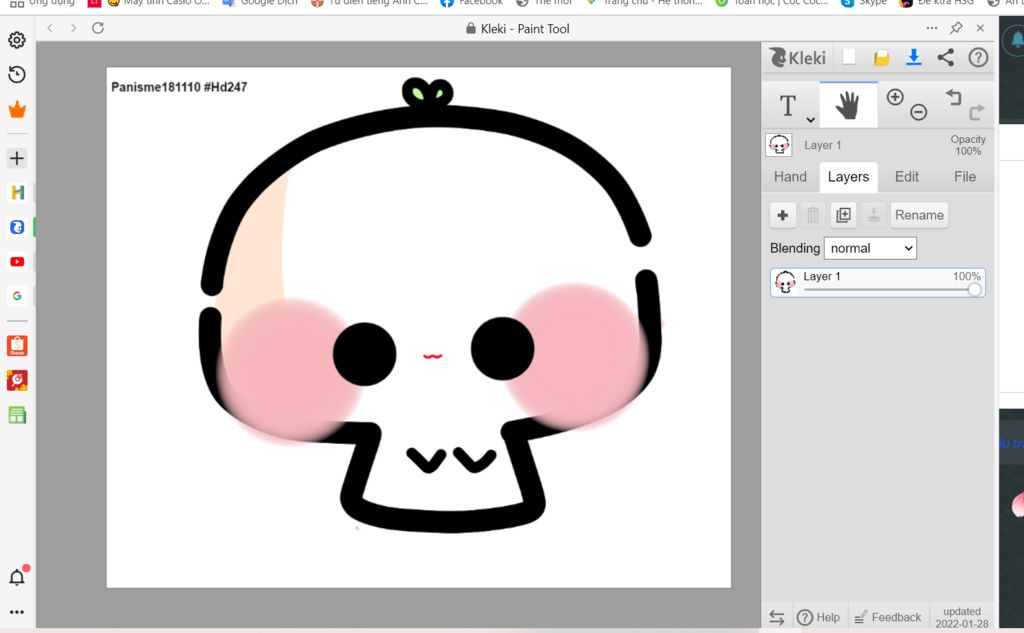Click the Kleki logo
This screenshot has height=633, width=1024.
pyautogui.click(x=797, y=58)
